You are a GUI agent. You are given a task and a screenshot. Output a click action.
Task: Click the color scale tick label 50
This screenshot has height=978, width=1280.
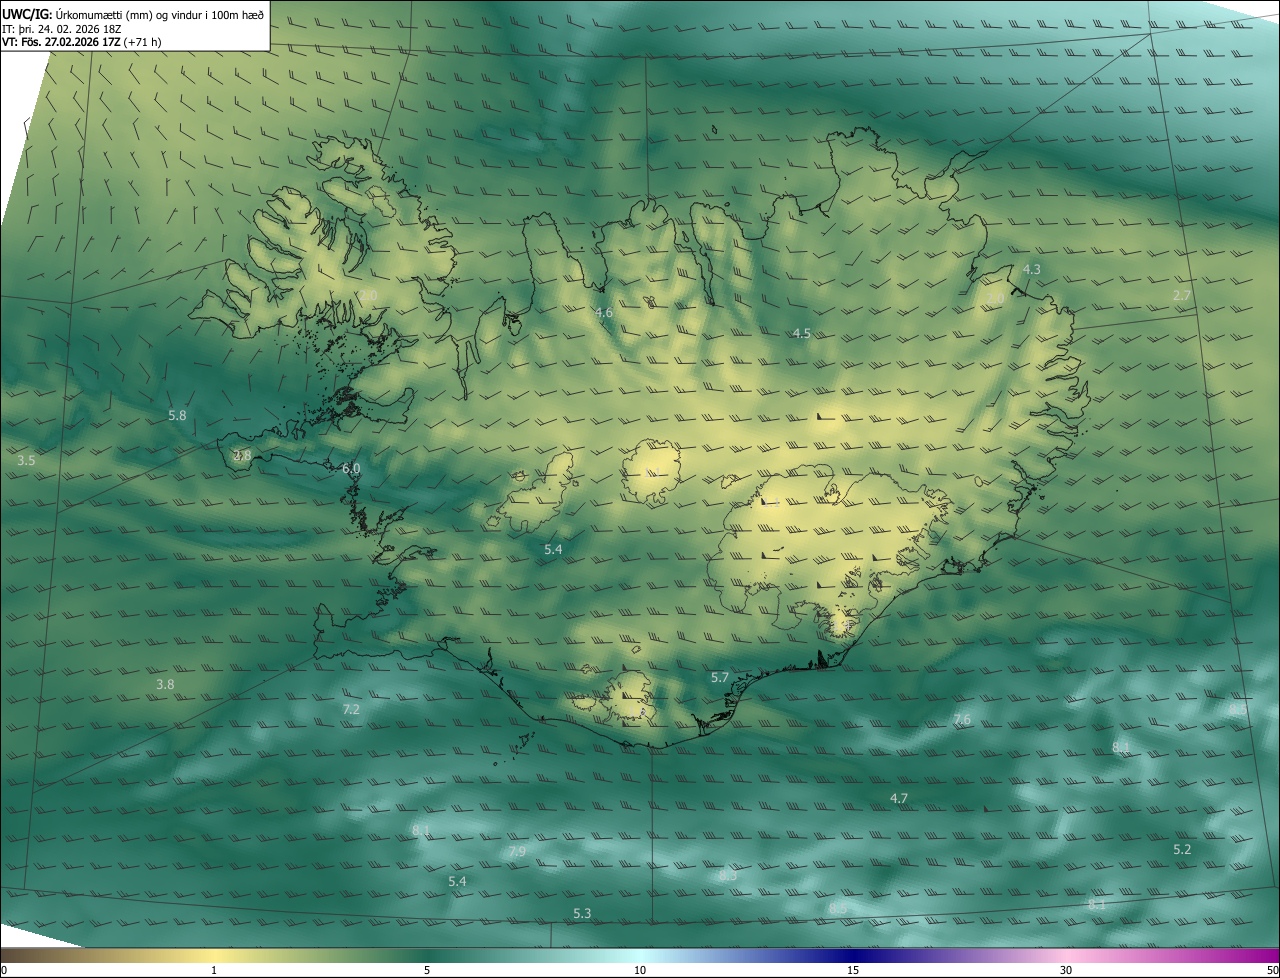point(1272,970)
